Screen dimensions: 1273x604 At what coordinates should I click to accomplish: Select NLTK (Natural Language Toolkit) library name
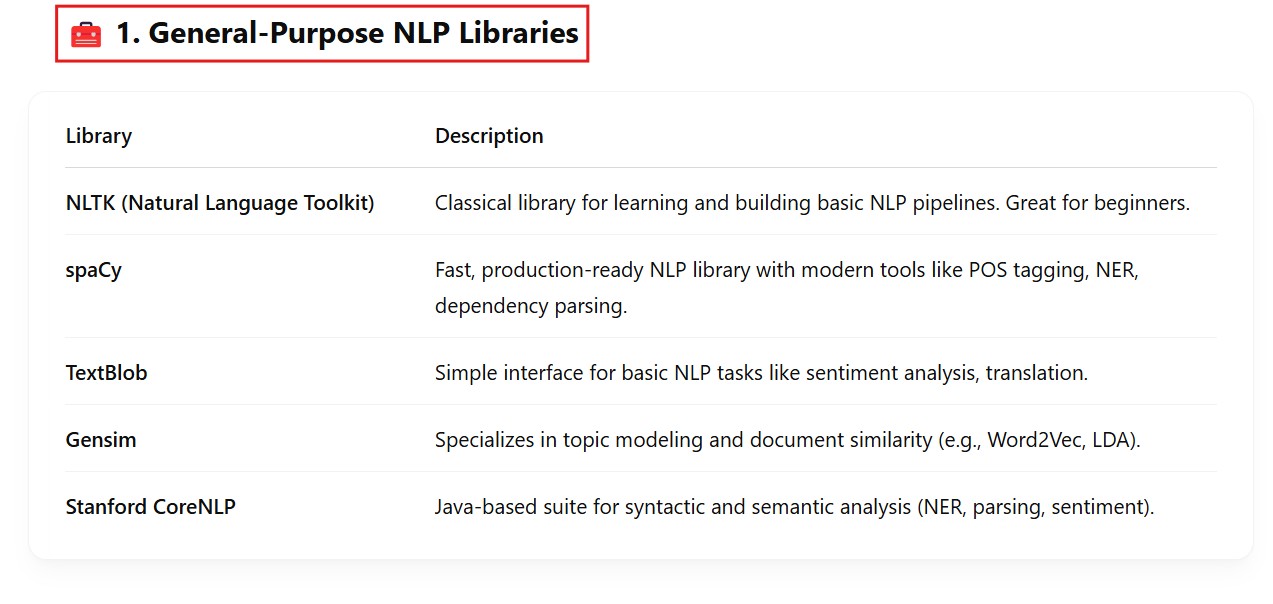click(x=220, y=203)
